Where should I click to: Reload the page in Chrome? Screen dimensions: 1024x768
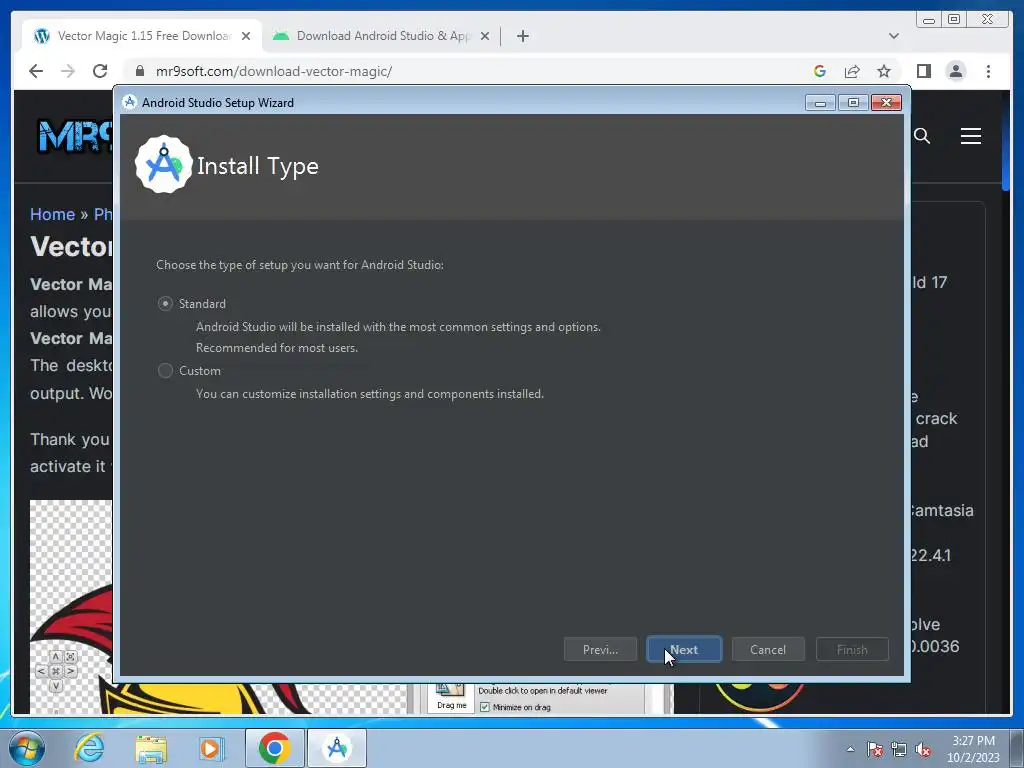(x=100, y=71)
